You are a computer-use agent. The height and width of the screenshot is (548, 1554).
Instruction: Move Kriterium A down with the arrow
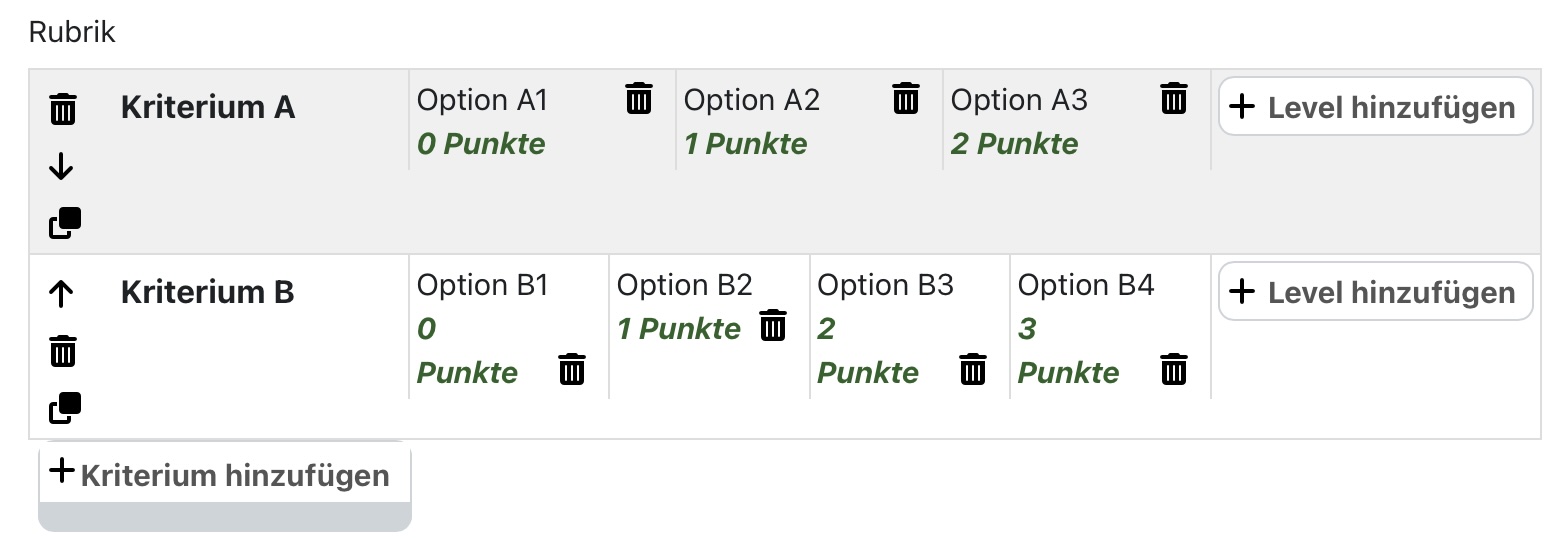(x=62, y=166)
